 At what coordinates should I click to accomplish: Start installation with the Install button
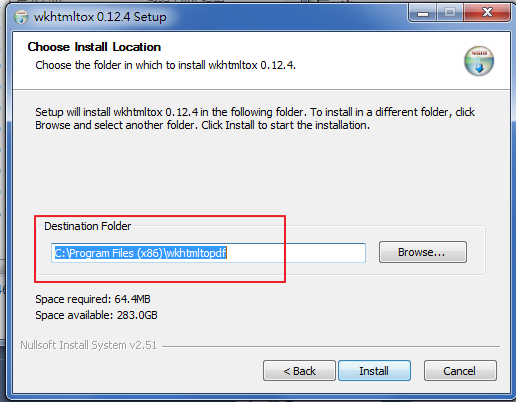374,371
